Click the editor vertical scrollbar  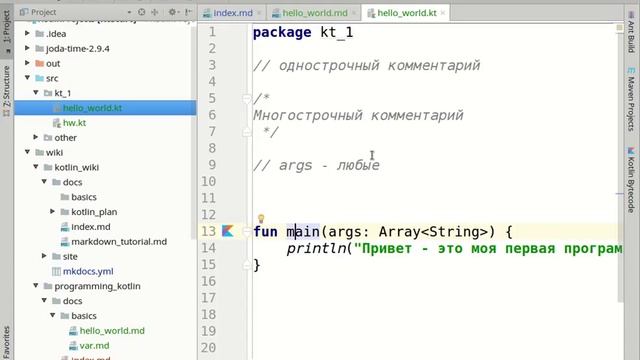pos(621,167)
